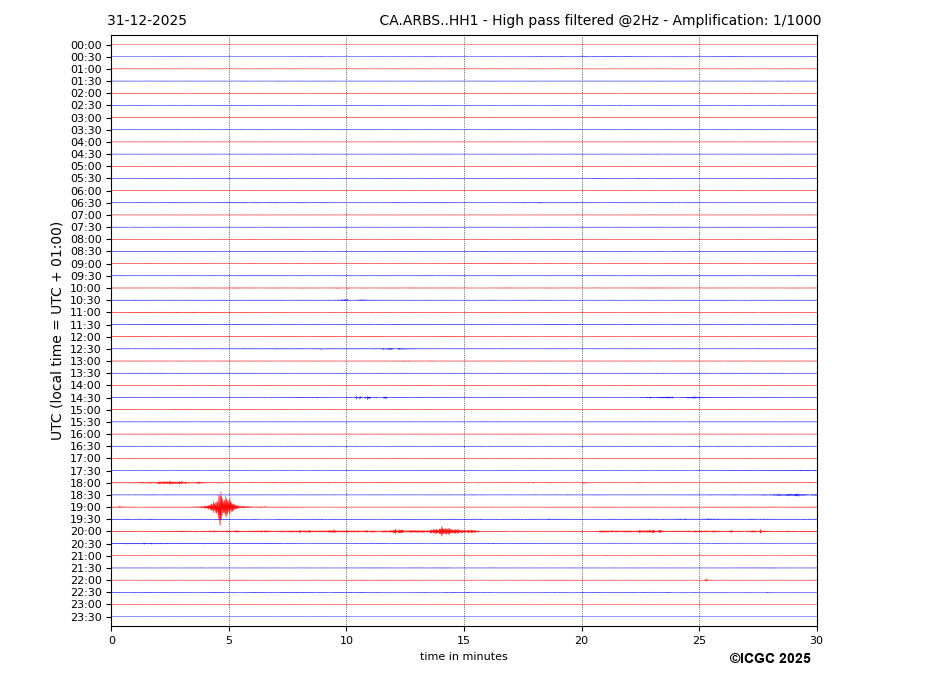Click the blue signal near 12 minutes on 12:30 trace
The width and height of the screenshot is (927, 696).
(393, 349)
